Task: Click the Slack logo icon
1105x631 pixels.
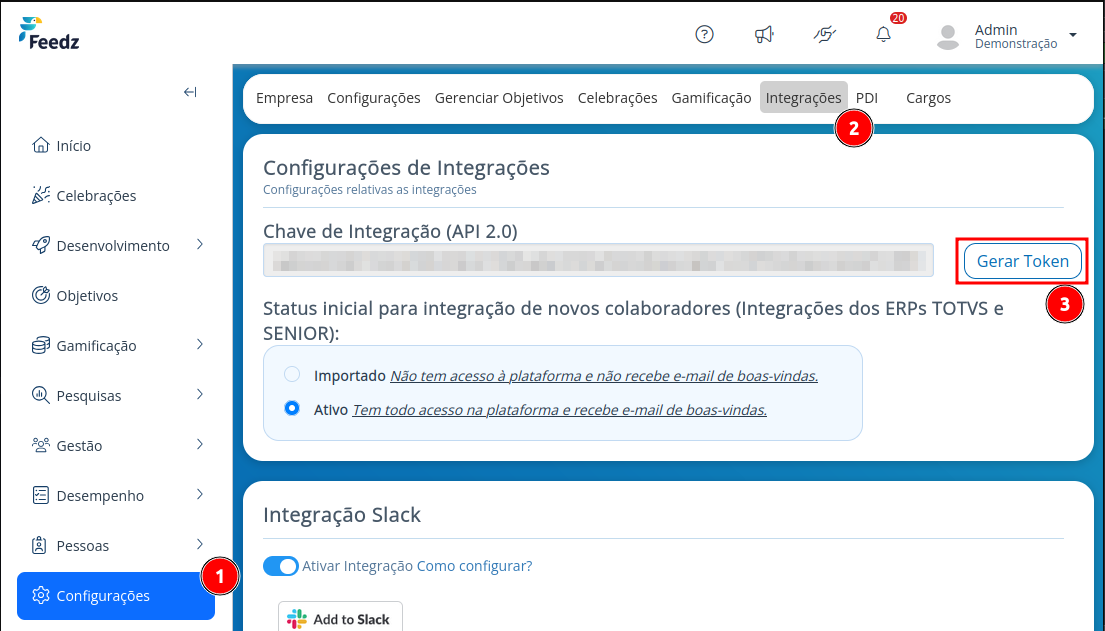Action: 297,619
